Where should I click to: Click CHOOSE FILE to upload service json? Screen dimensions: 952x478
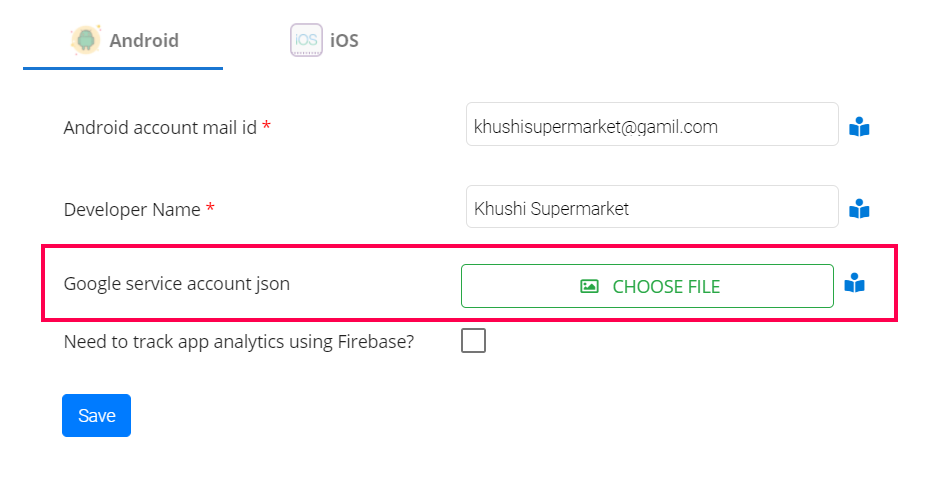647,286
